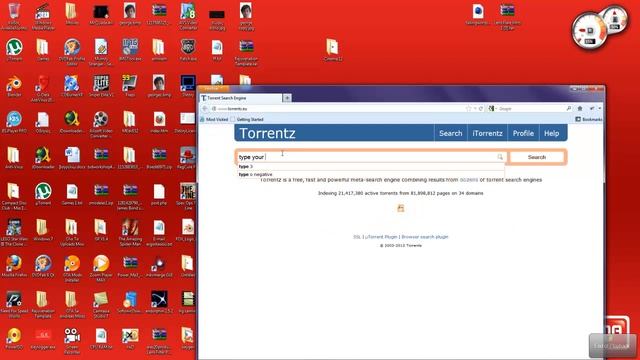The width and height of the screenshot is (640, 360).
Task: Select the CDBurnerXP desktop icon
Action: click(72, 87)
